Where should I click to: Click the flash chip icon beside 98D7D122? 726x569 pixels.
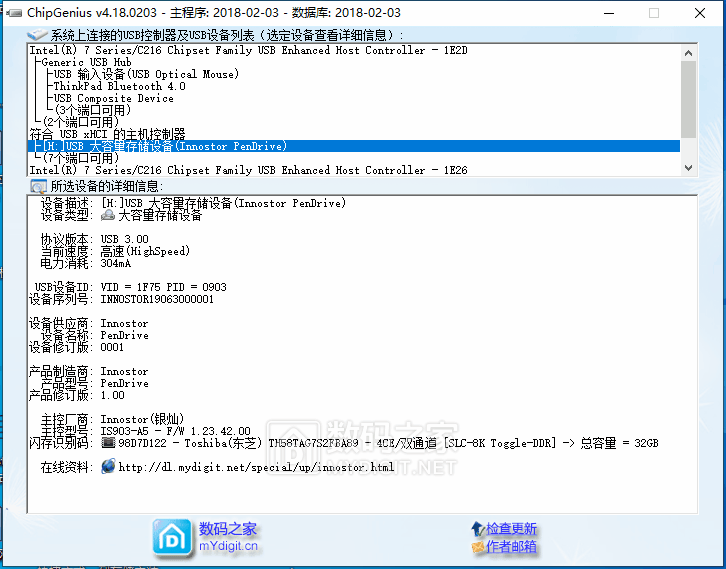point(108,443)
